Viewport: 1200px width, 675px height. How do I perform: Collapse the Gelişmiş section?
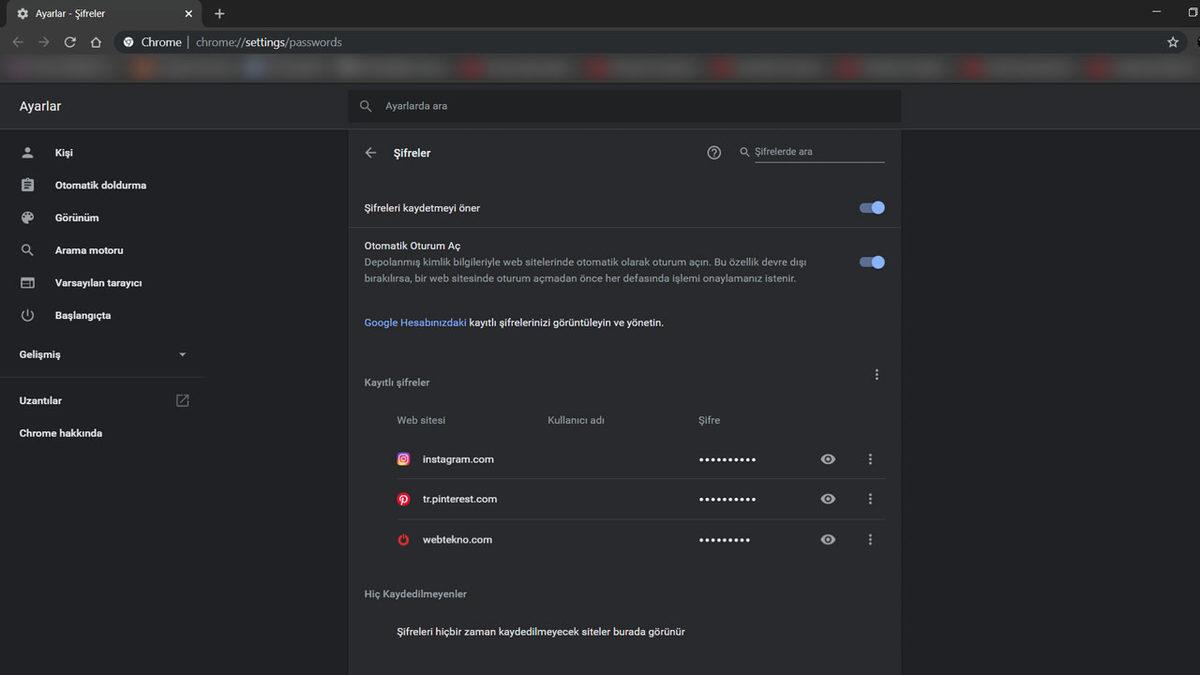point(182,354)
